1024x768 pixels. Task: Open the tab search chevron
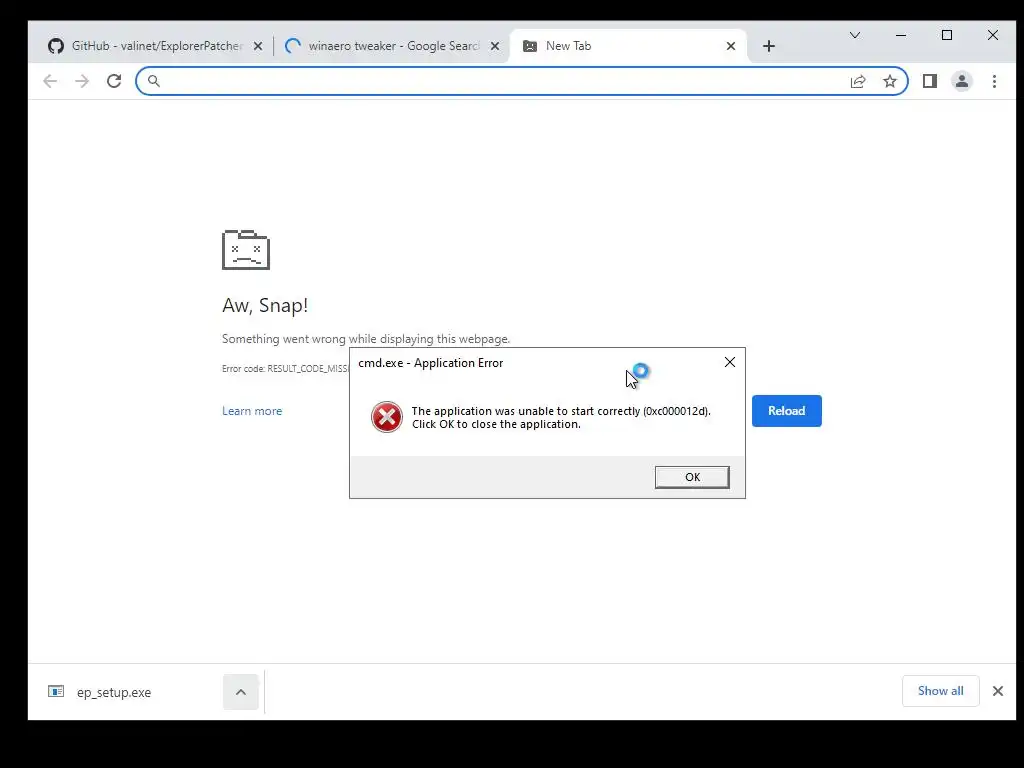pos(855,35)
